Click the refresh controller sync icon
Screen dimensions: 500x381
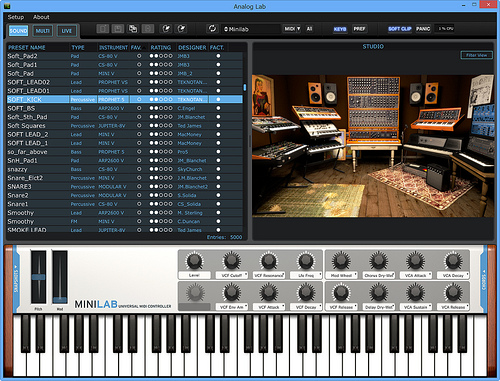212,29
